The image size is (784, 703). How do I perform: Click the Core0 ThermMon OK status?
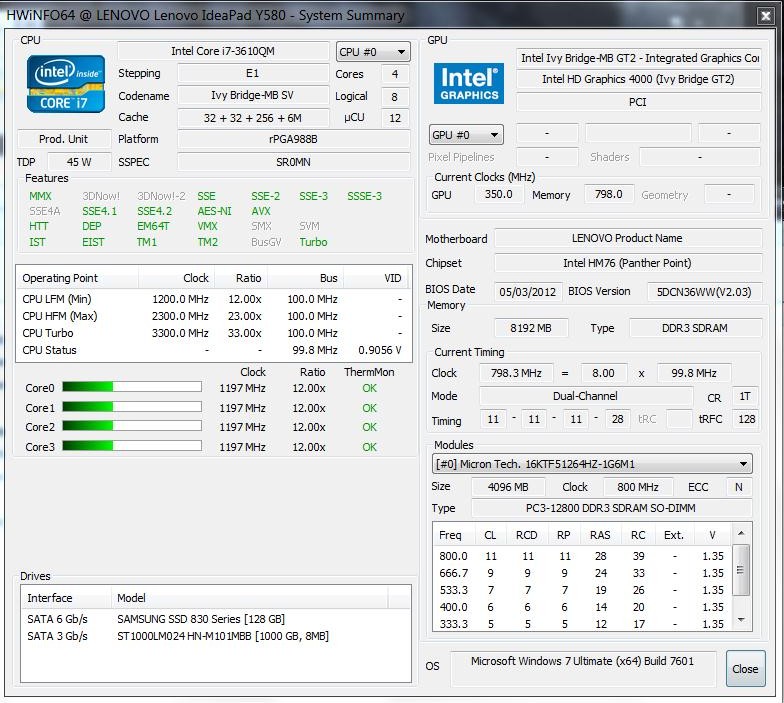[x=370, y=388]
